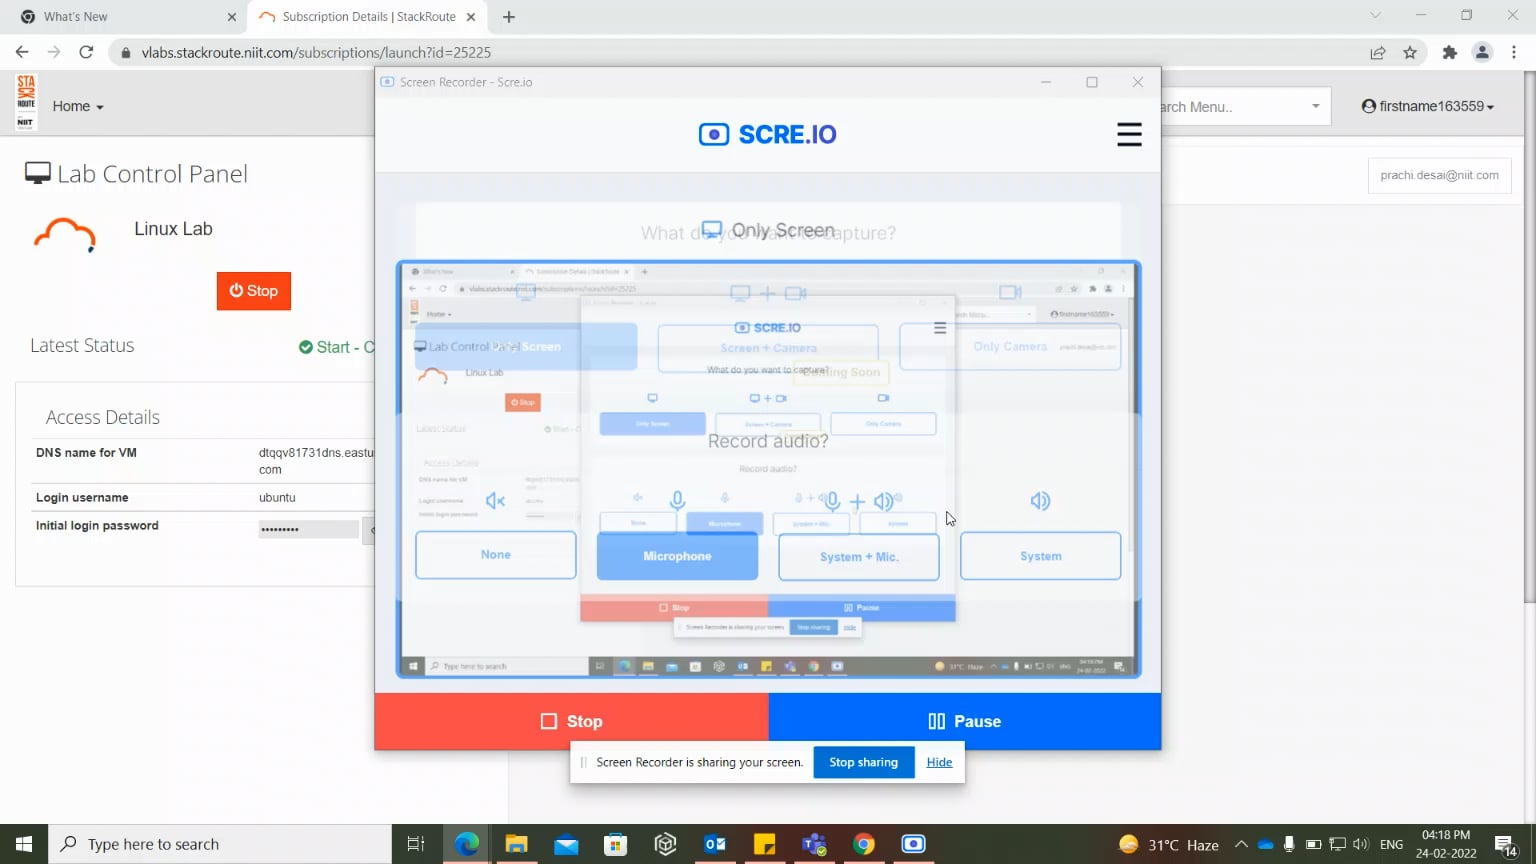Click the Windows search box
1536x864 pixels.
point(220,844)
